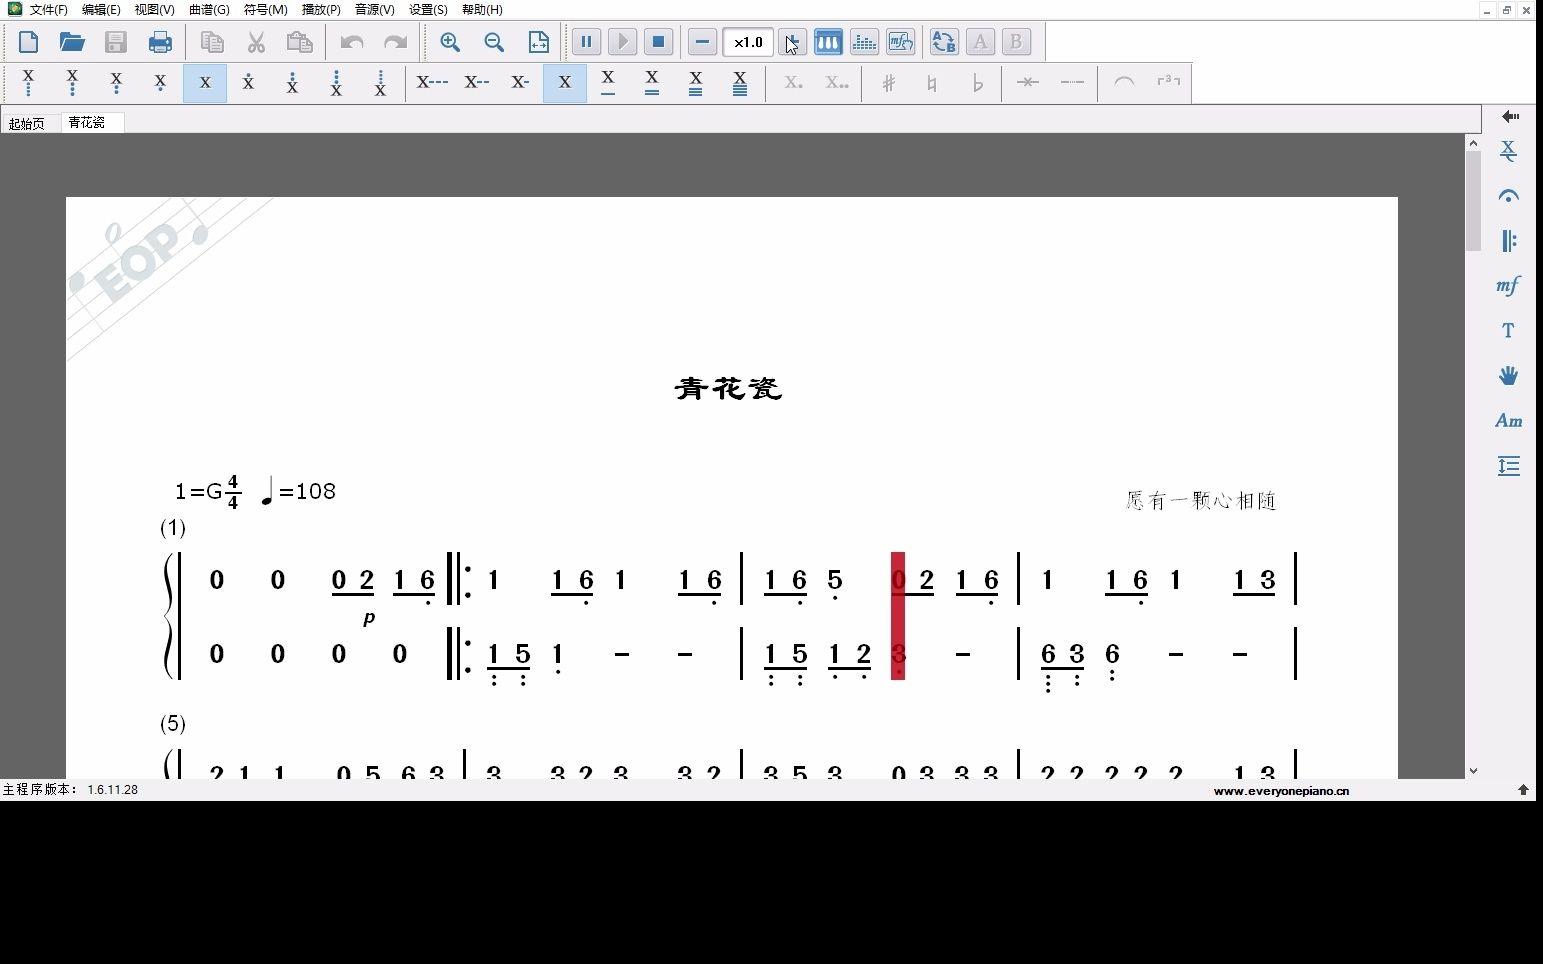Select the note with one dot above
The image size is (1543, 964).
point(248,83)
